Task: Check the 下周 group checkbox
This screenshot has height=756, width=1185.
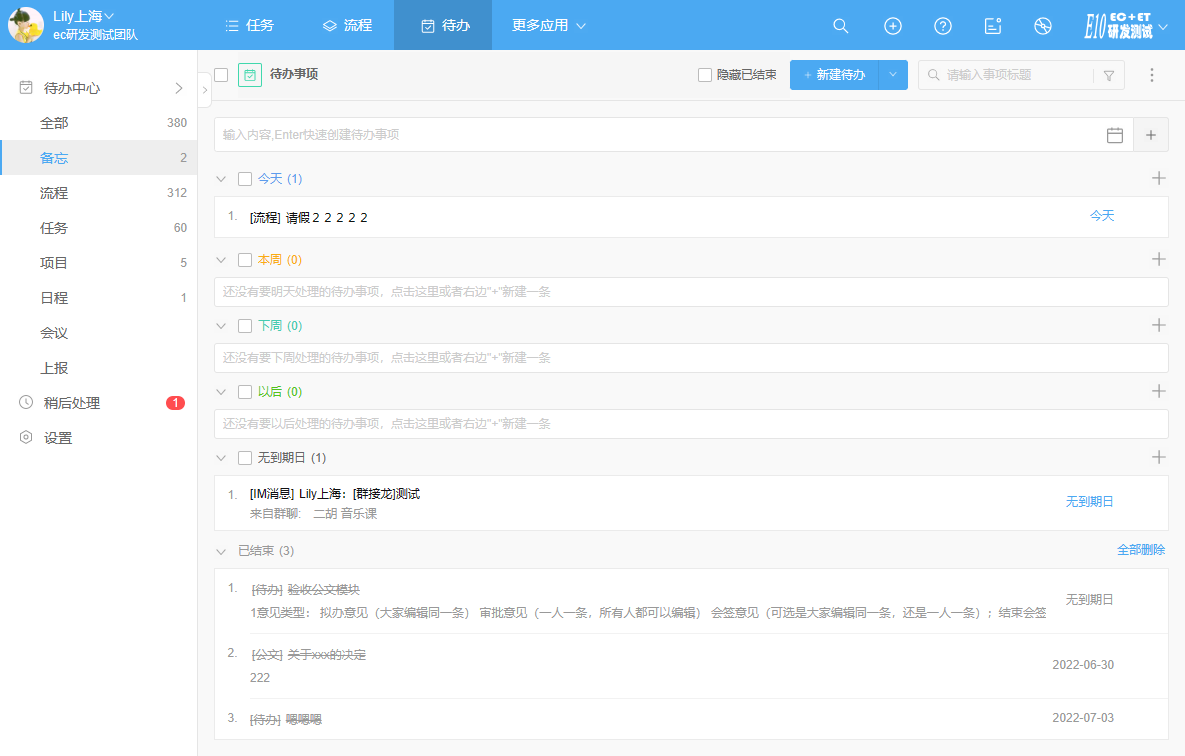Action: (x=245, y=326)
